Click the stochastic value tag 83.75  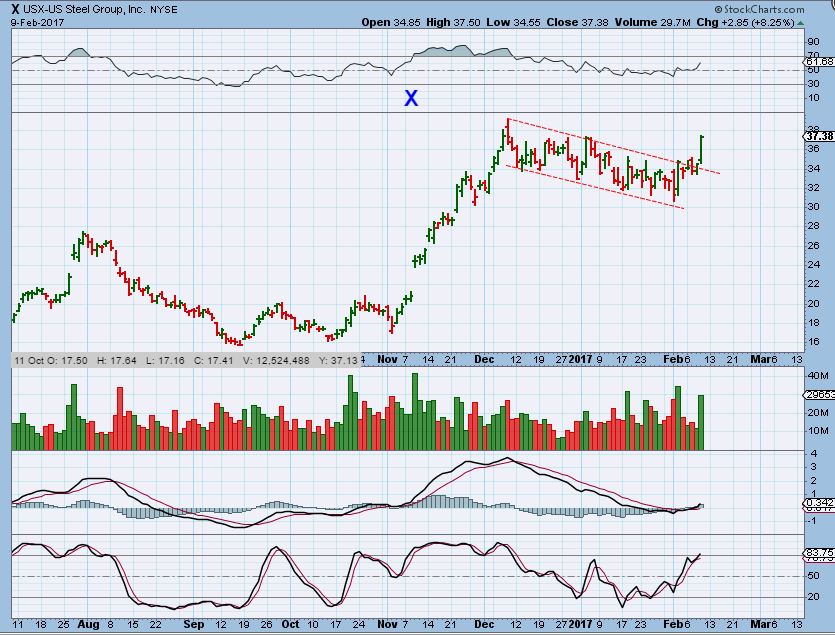[x=819, y=553]
